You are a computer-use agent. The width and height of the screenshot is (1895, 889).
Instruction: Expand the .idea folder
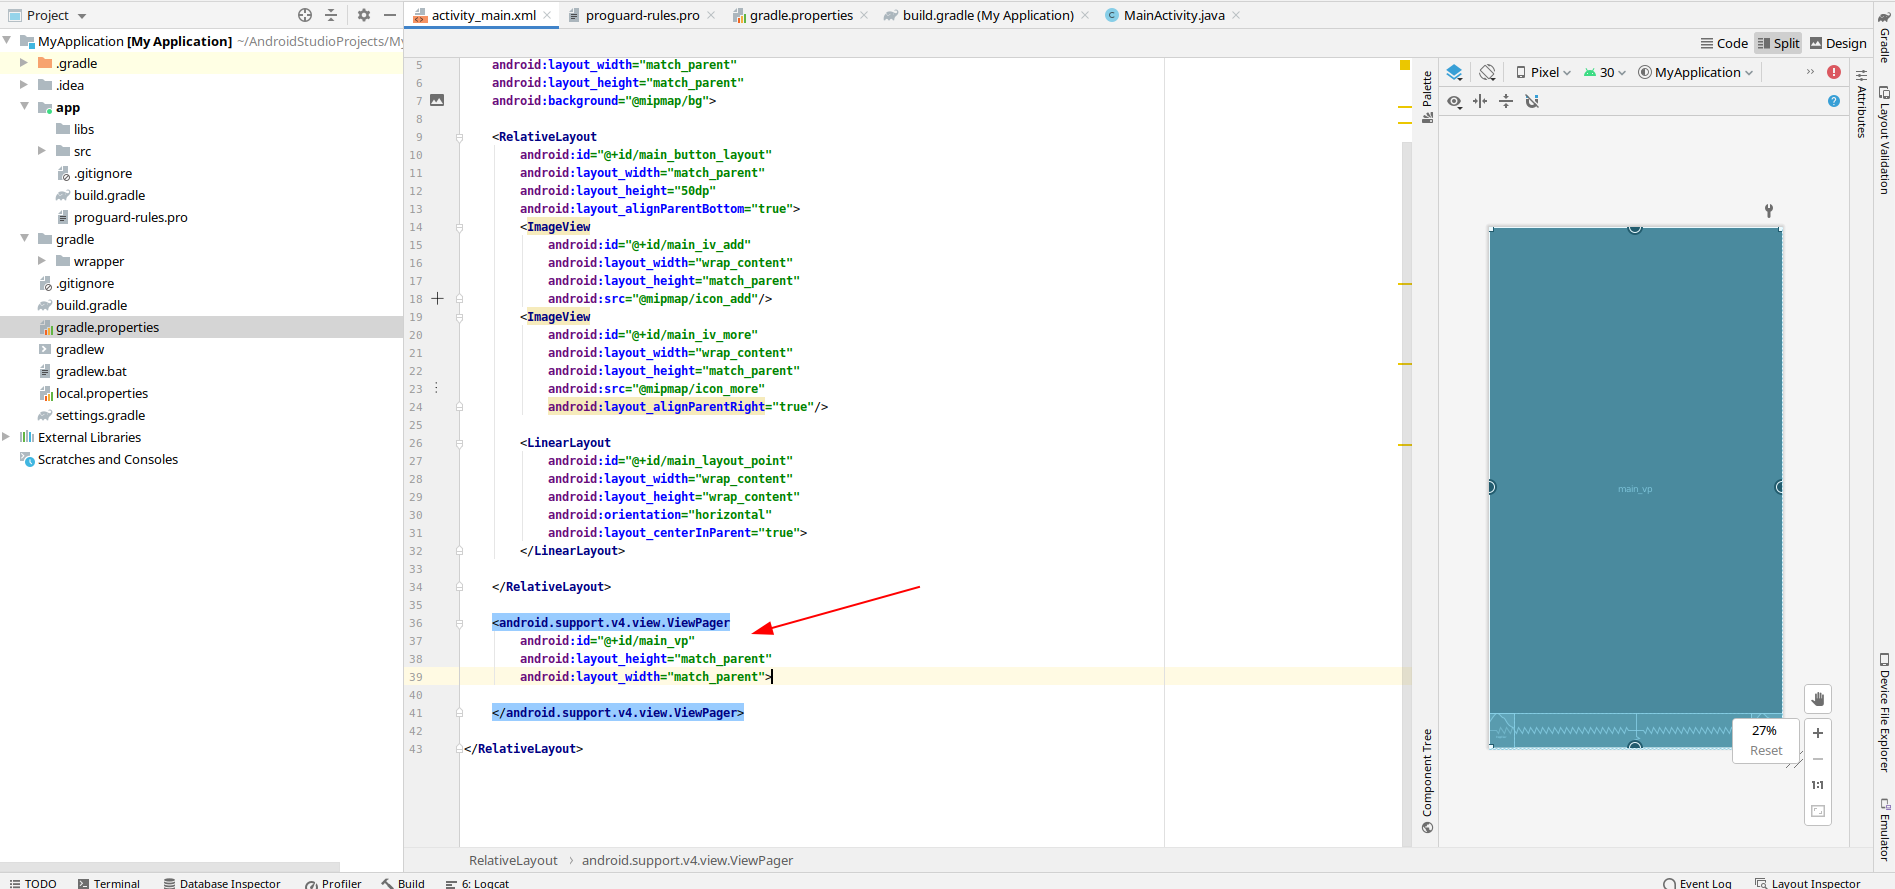tap(24, 85)
